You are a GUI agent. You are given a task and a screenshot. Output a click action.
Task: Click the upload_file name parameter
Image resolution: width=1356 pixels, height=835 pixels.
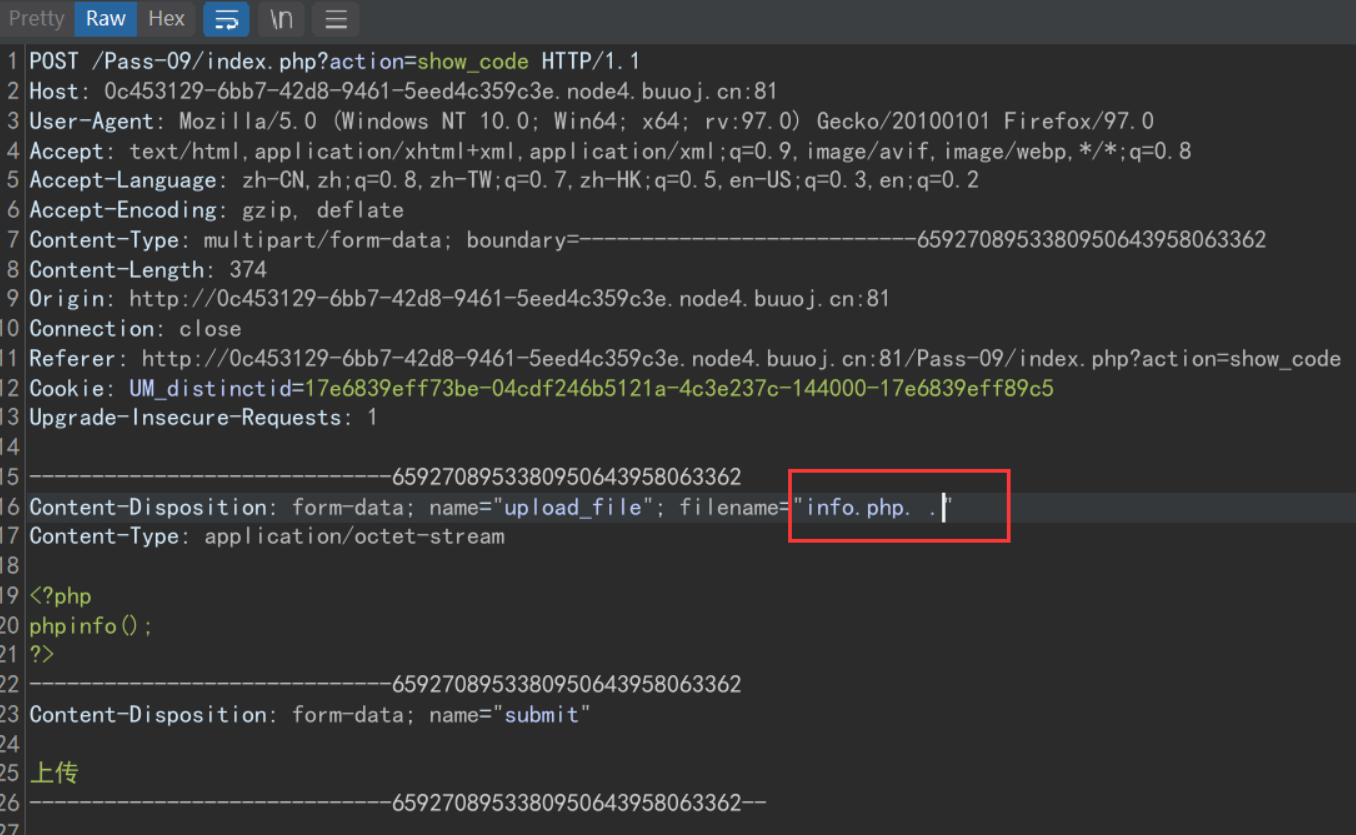pyautogui.click(x=573, y=507)
